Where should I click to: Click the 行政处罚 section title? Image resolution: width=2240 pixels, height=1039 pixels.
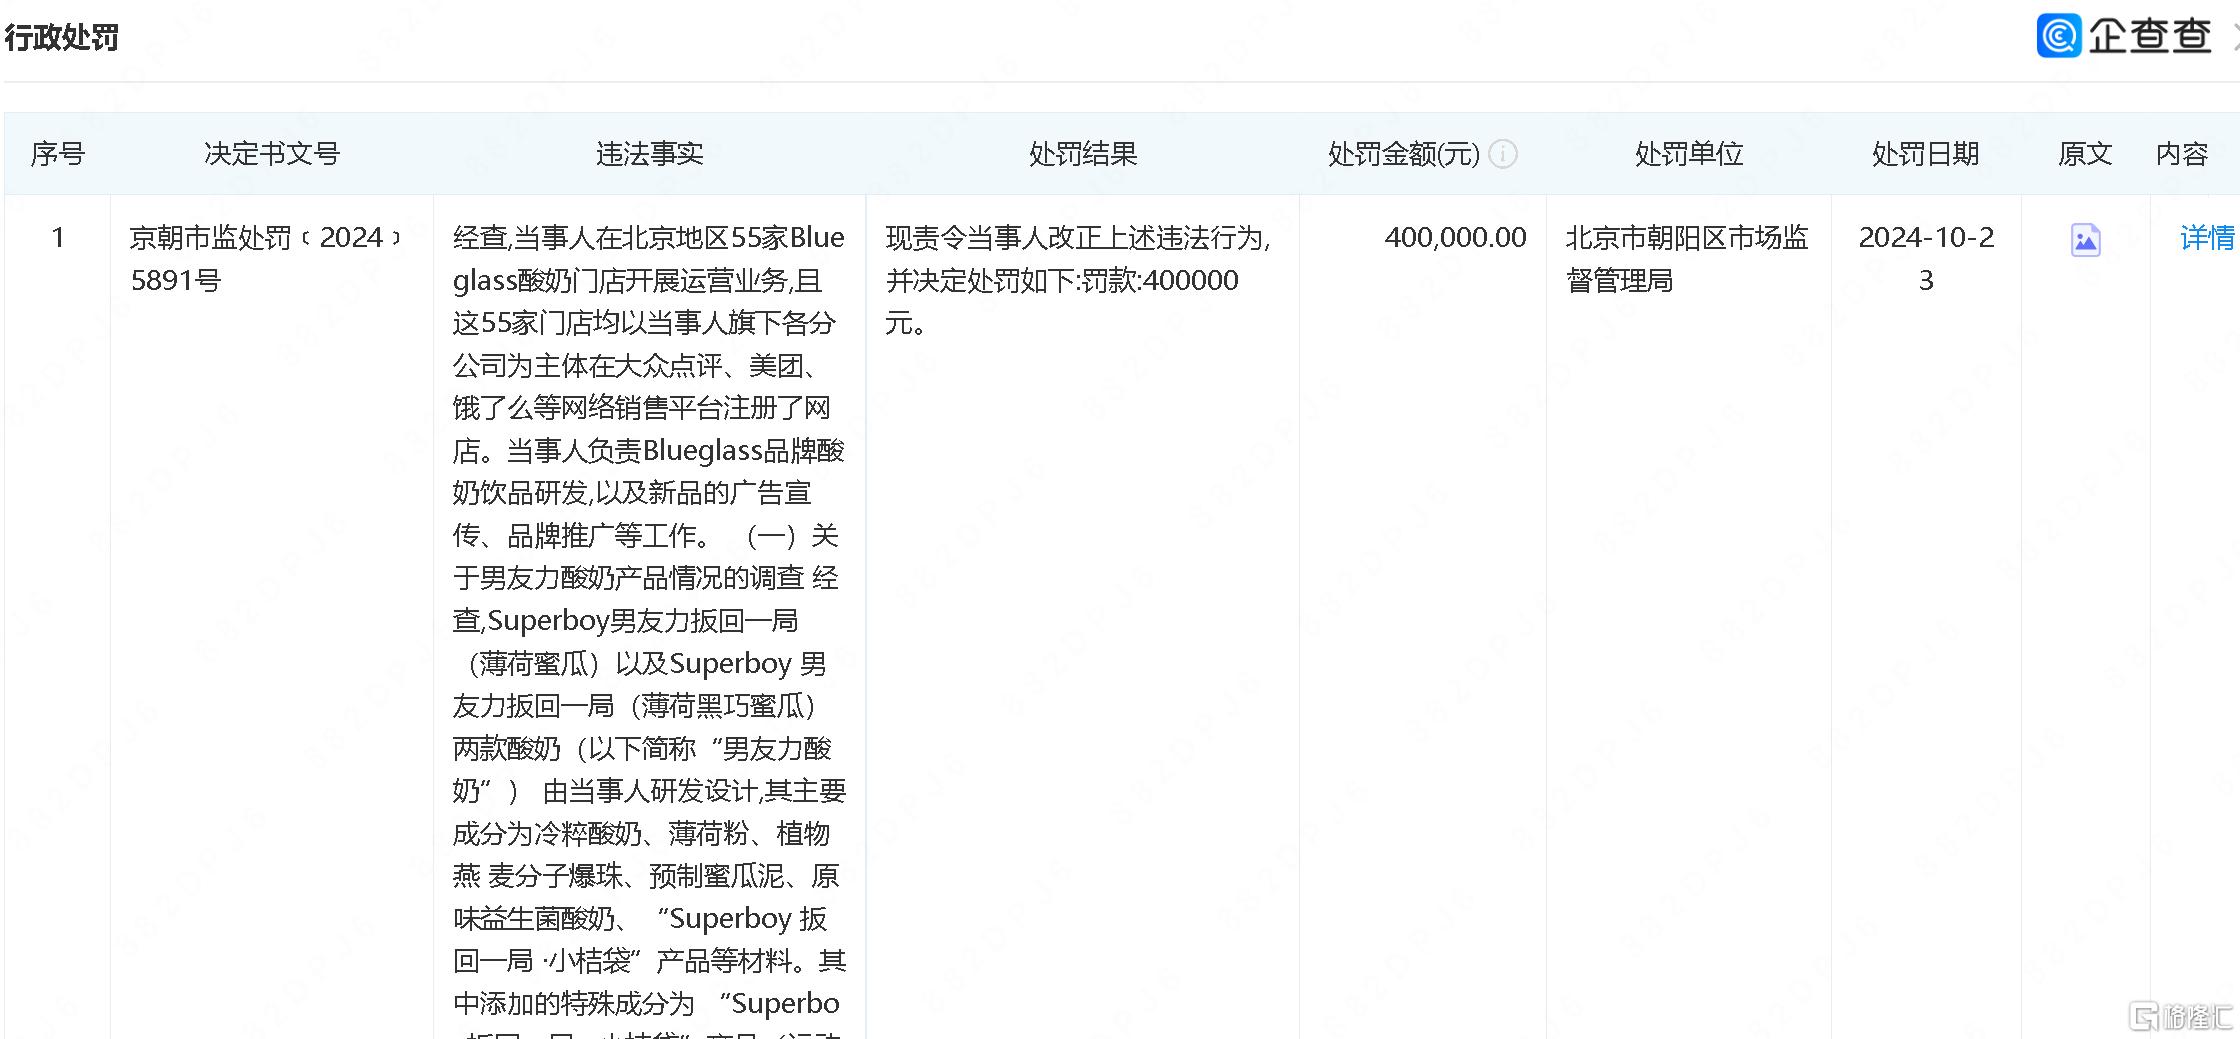tap(62, 37)
